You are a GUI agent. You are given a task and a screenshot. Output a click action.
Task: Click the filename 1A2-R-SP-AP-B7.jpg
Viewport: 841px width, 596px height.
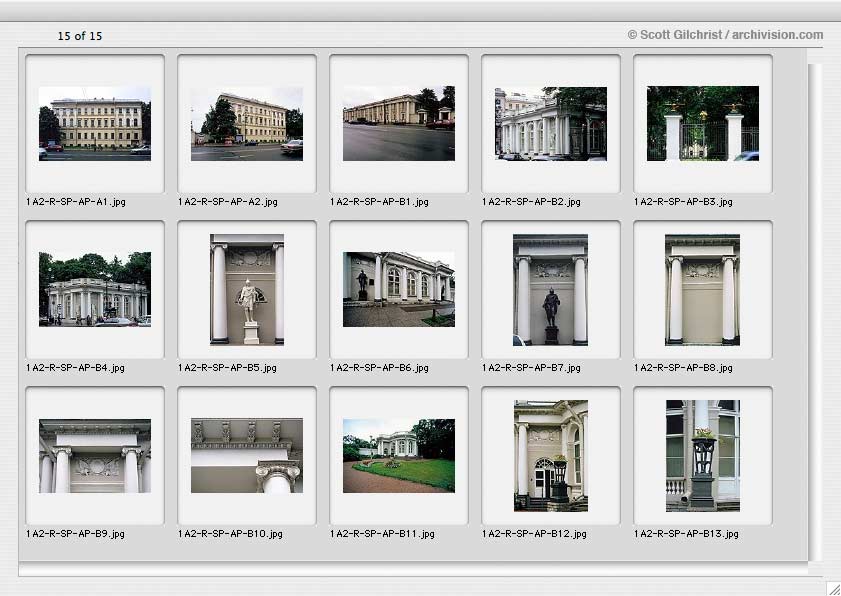click(532, 368)
